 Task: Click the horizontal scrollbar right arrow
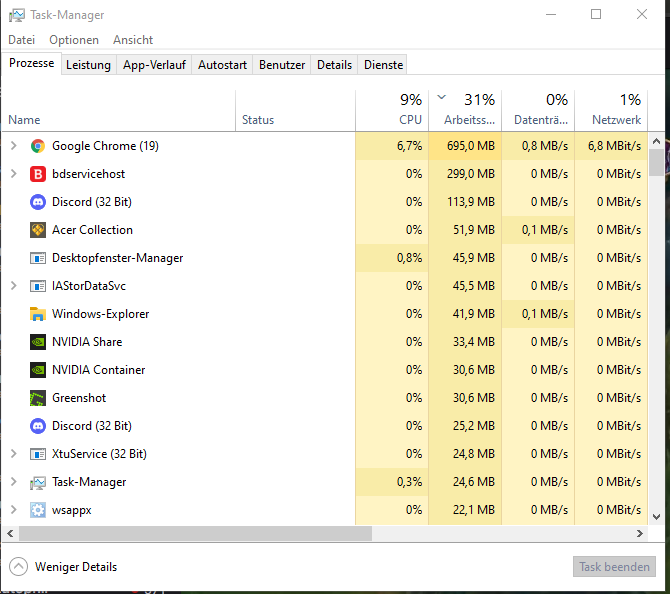coord(640,533)
